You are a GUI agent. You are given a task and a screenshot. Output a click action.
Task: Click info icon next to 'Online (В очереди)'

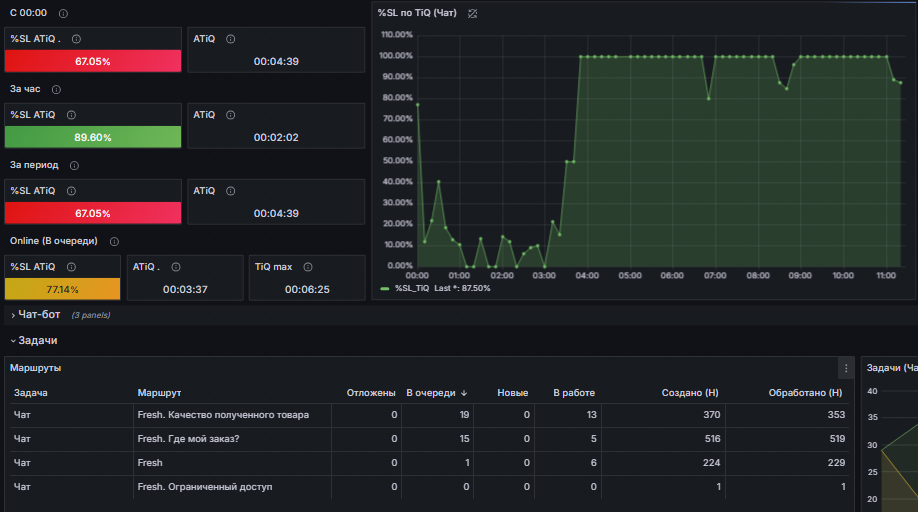pyautogui.click(x=114, y=242)
